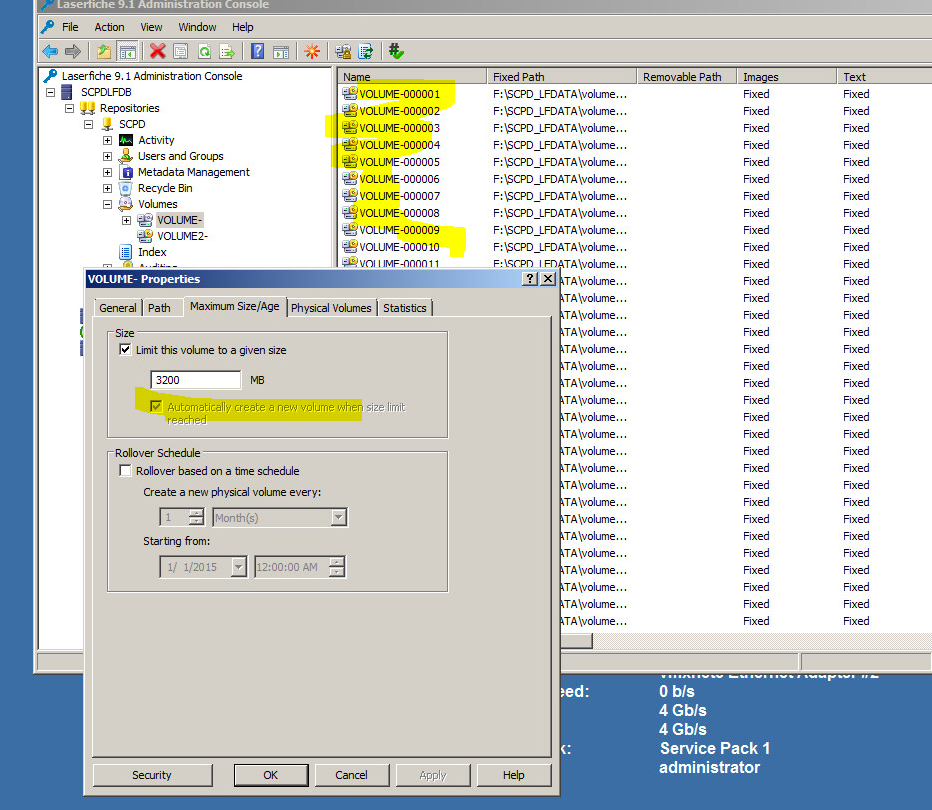This screenshot has width=932, height=810.
Task: Click the 12:00:00 AM time stepper
Action: [336, 567]
